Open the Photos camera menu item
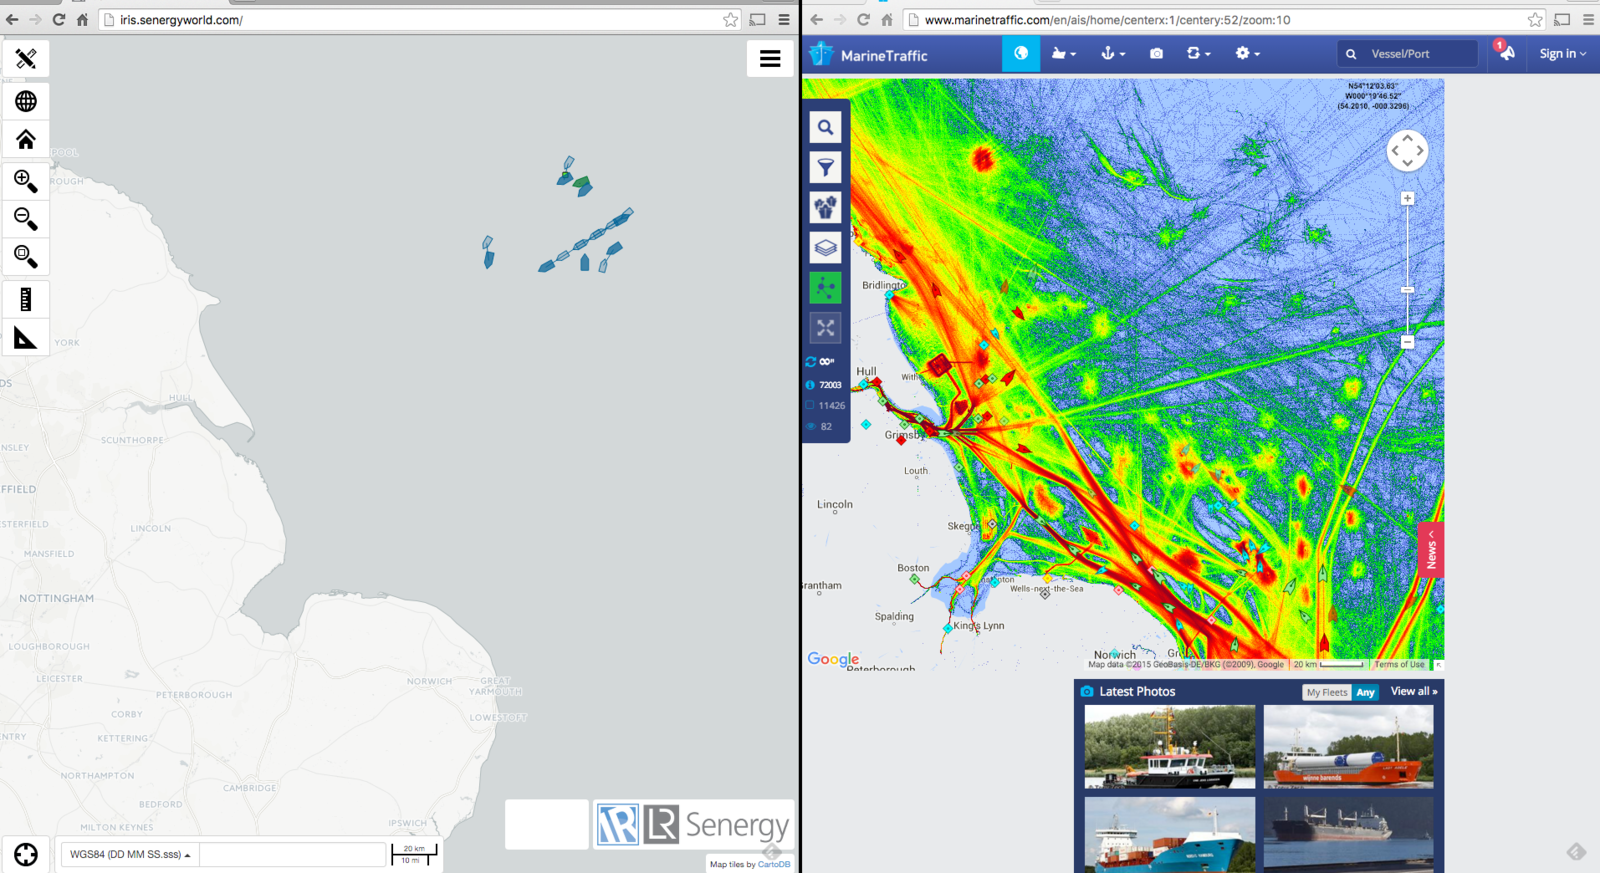This screenshot has height=873, width=1600. click(x=1156, y=53)
